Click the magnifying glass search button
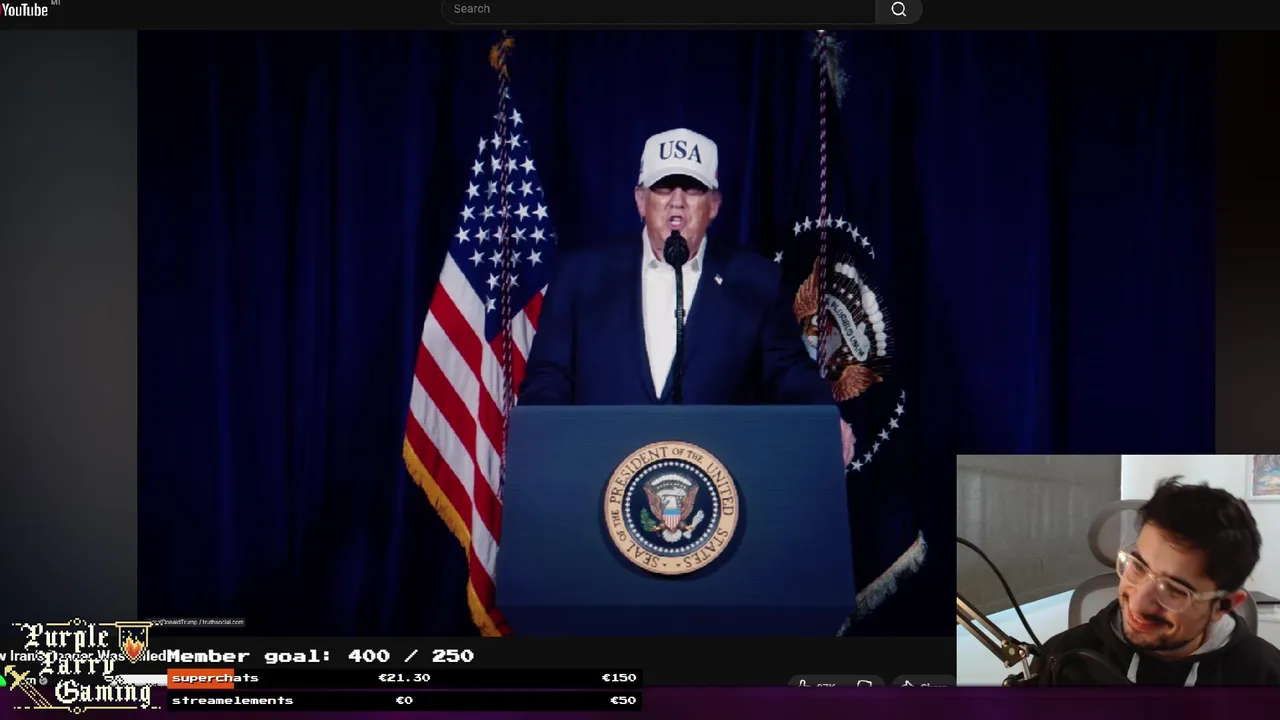Viewport: 1280px width, 720px height. [898, 9]
